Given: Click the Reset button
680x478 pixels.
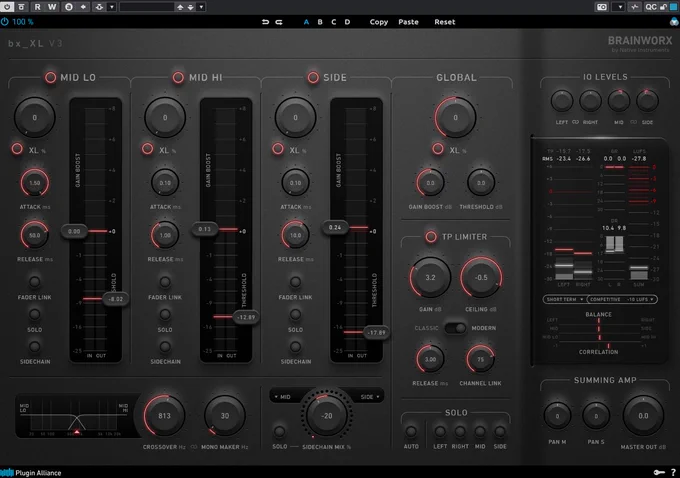Looking at the screenshot, I should click(x=445, y=22).
